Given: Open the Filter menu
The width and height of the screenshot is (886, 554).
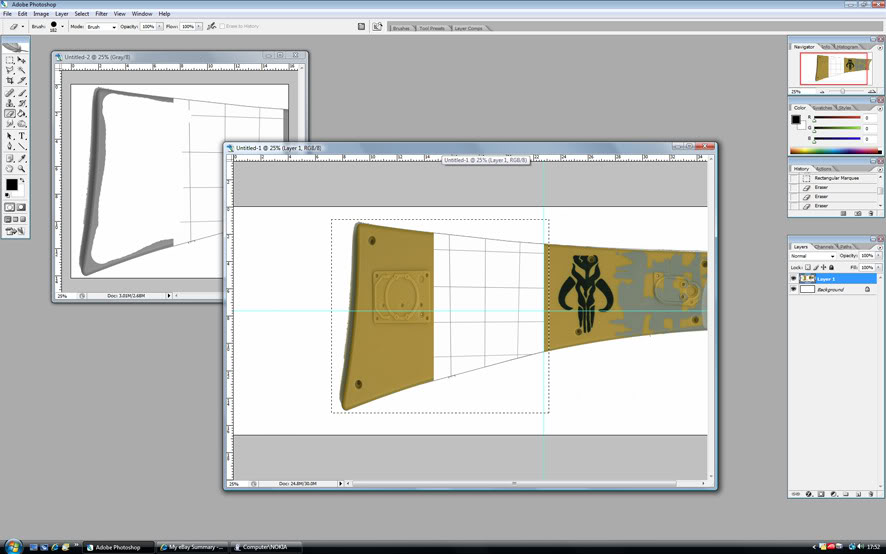Looking at the screenshot, I should pos(101,14).
